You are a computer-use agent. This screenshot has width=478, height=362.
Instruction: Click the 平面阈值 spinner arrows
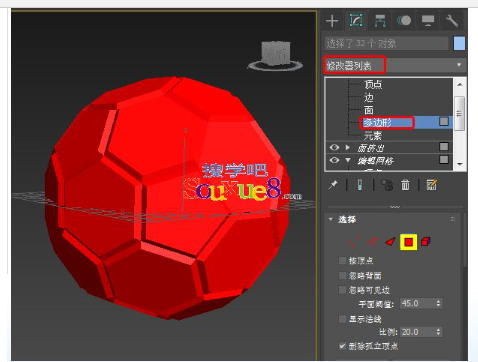coord(438,303)
